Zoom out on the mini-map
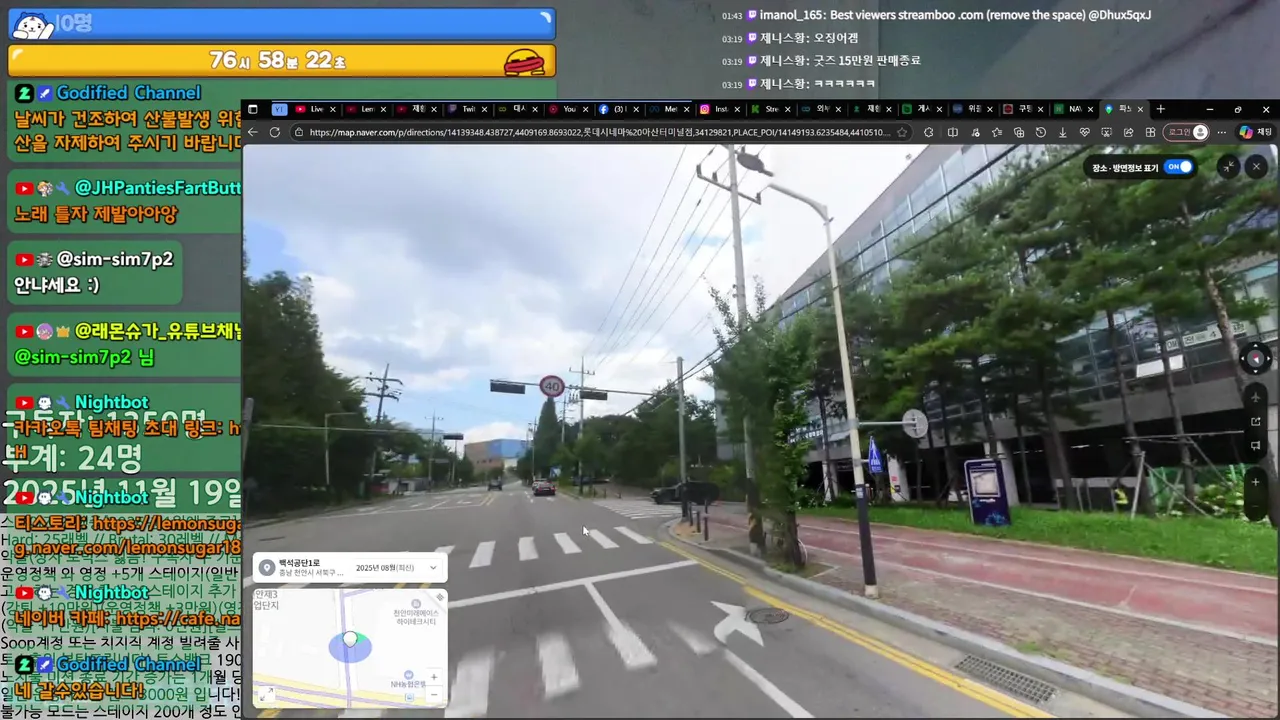Image resolution: width=1280 pixels, height=720 pixels. click(434, 694)
